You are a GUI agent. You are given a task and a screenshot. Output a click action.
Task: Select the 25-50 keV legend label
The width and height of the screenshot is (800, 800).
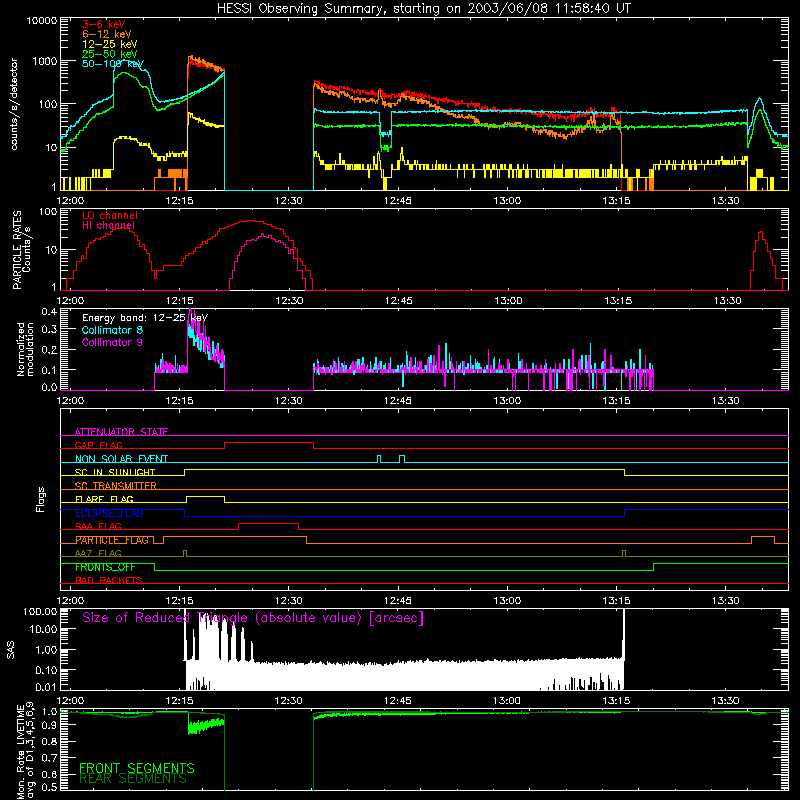110,54
